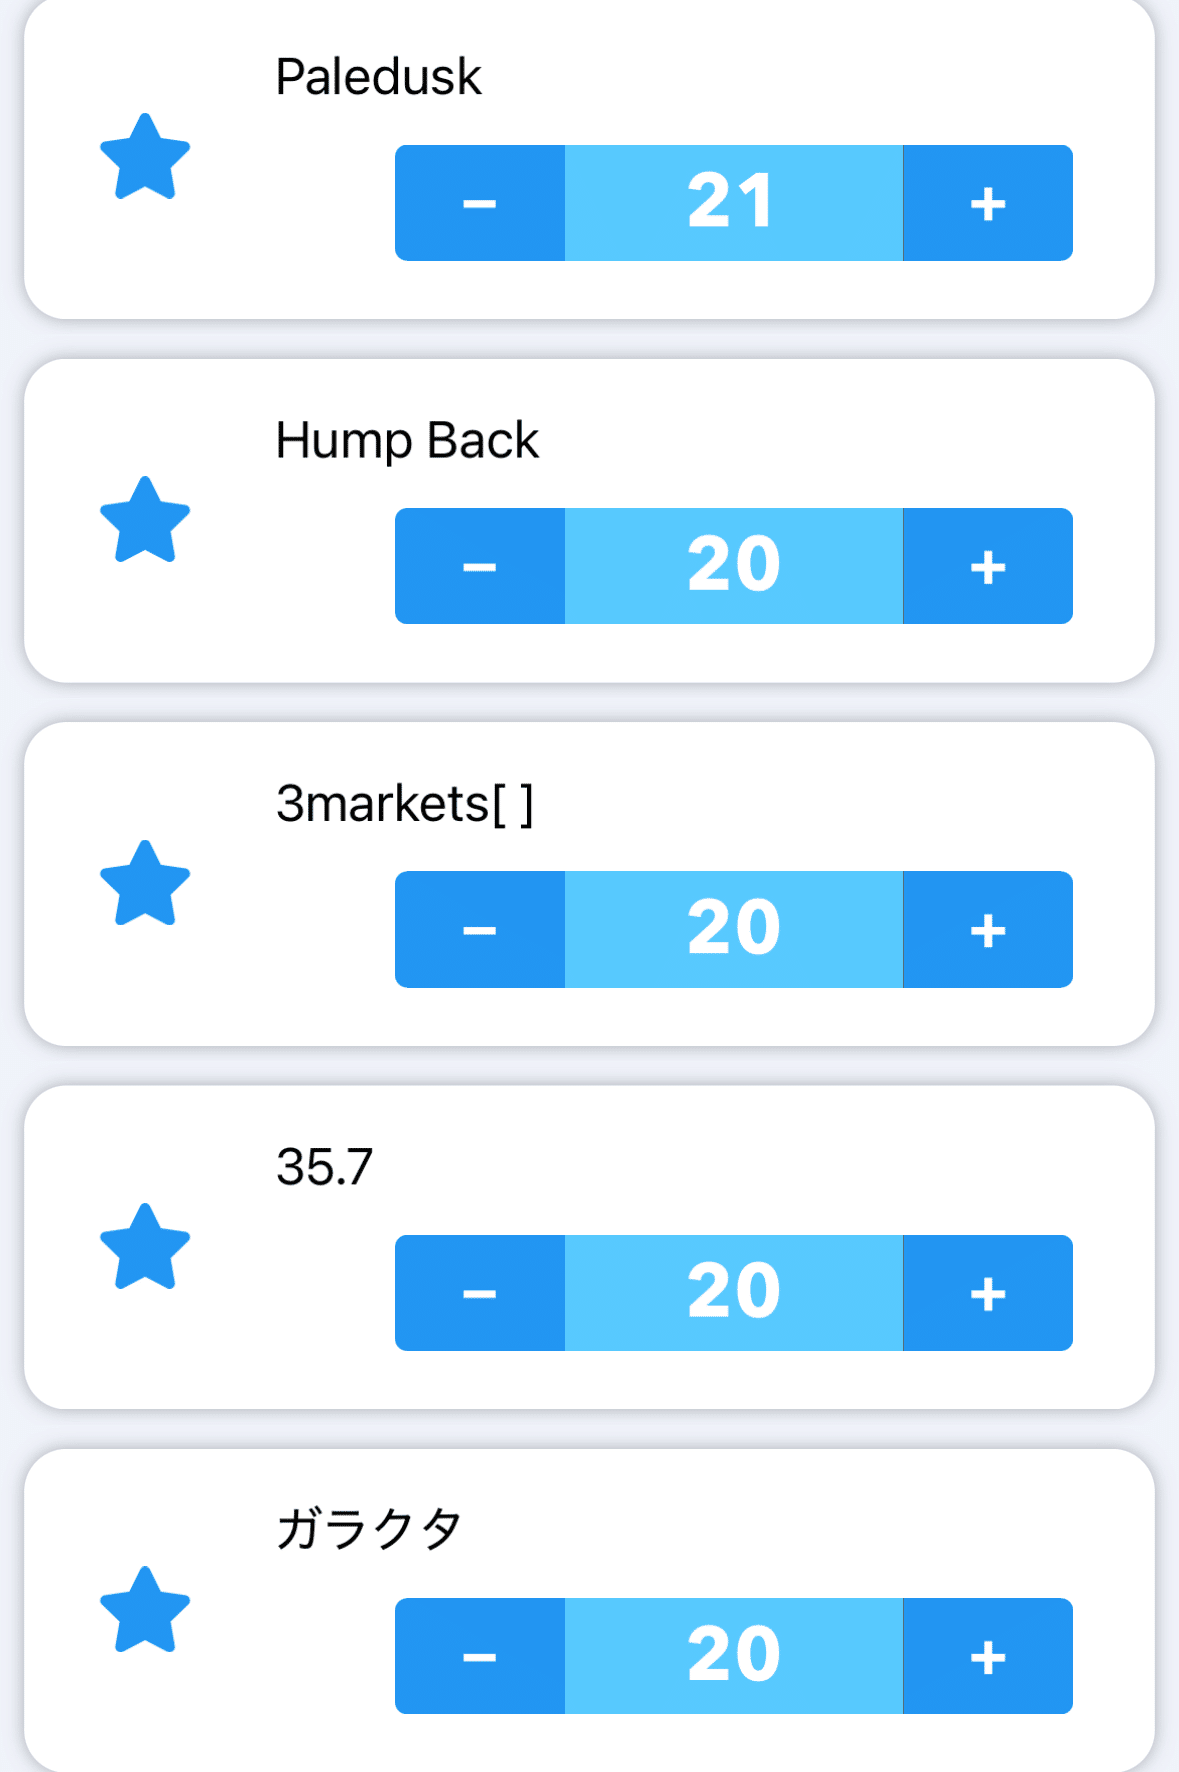Tap the ガラクタ artist label
The image size is (1179, 1772).
pos(369,1529)
